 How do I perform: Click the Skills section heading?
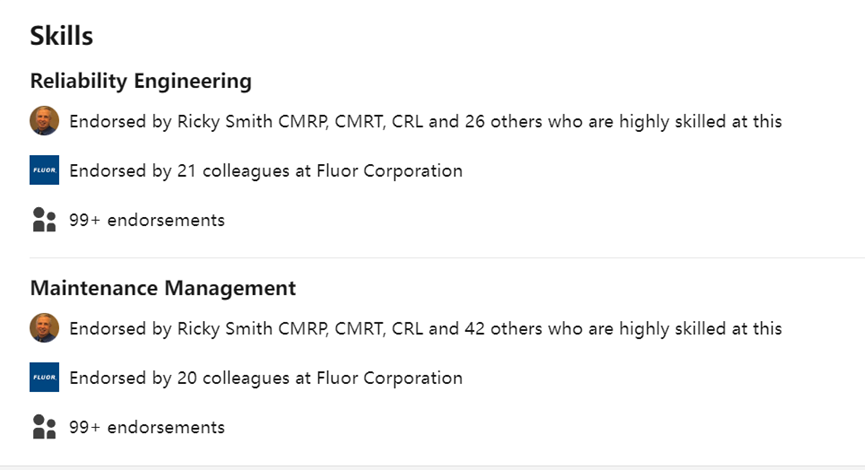[x=62, y=36]
